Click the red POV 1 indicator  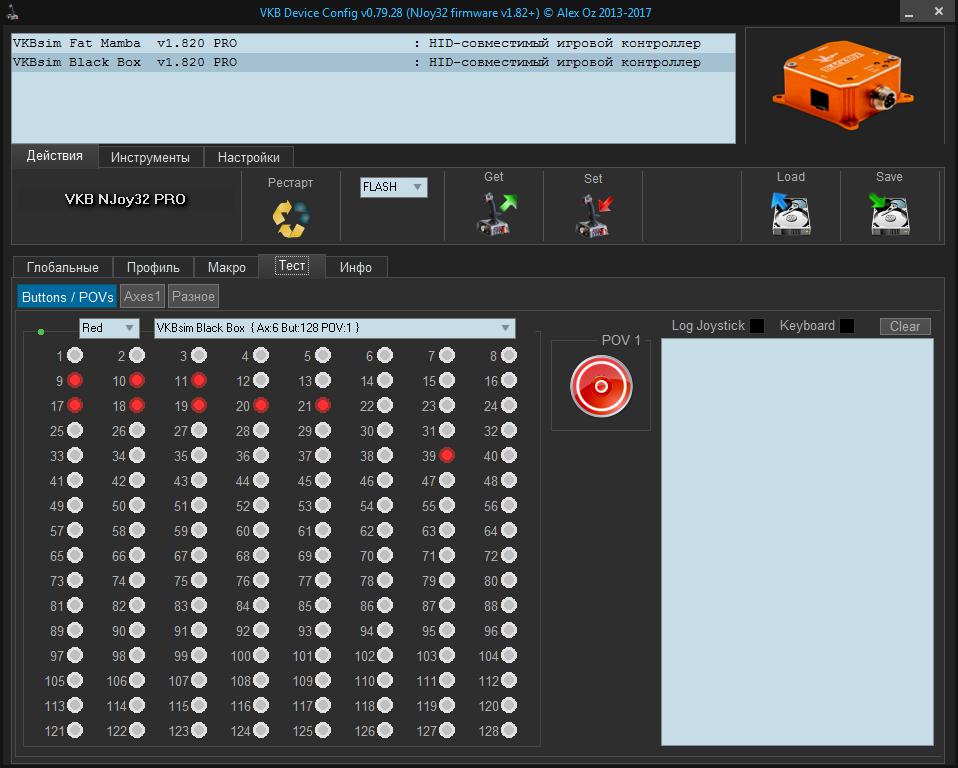pyautogui.click(x=601, y=386)
